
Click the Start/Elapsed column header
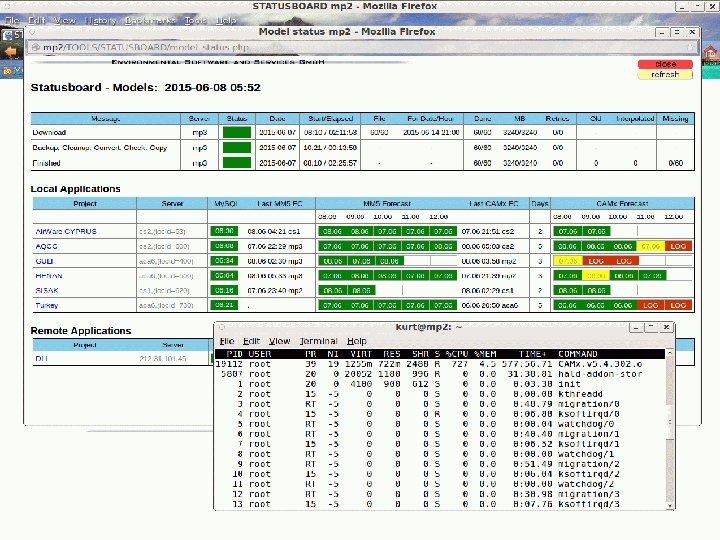pos(331,118)
